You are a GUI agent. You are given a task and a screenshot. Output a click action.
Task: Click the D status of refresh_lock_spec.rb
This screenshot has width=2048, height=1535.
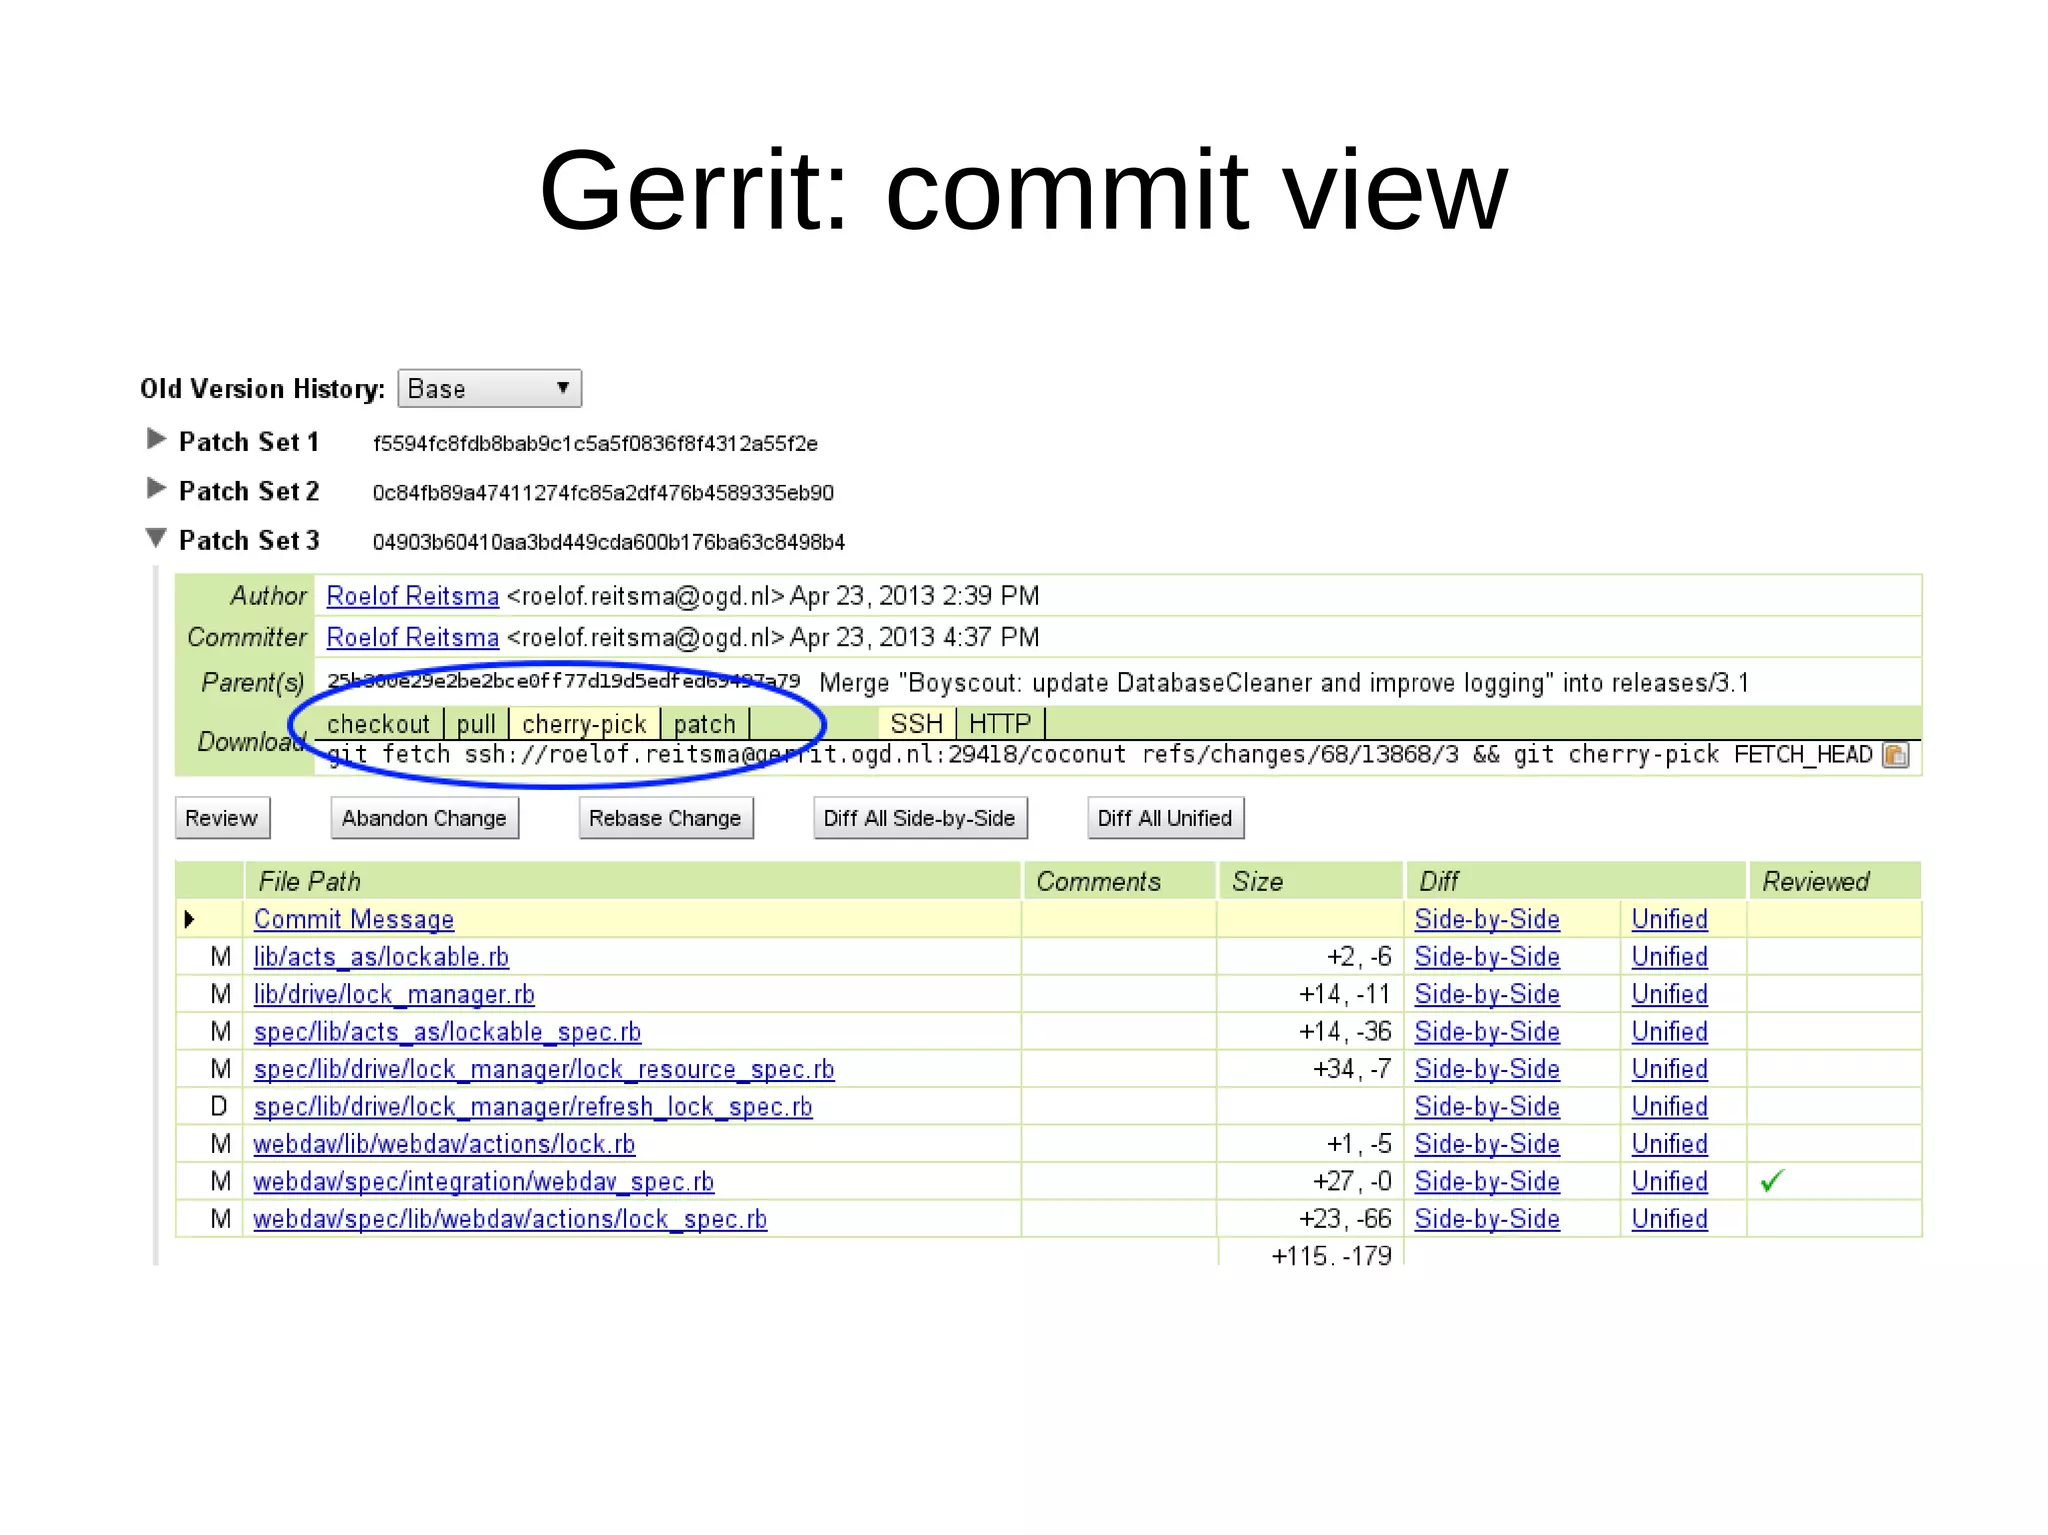(x=219, y=1107)
